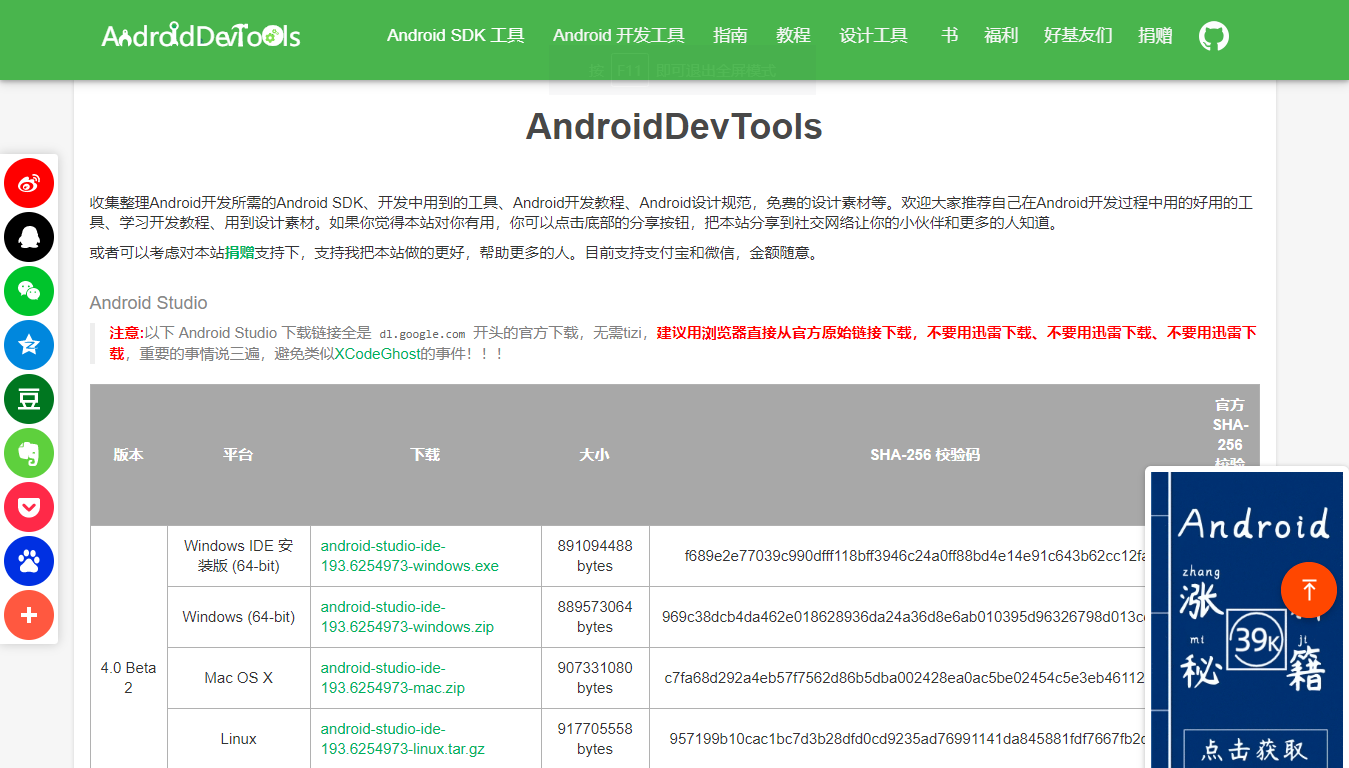The image size is (1349, 768).
Task: Download android-studio-ide-193.6254973-mac.zip
Action: pyautogui.click(x=393, y=678)
